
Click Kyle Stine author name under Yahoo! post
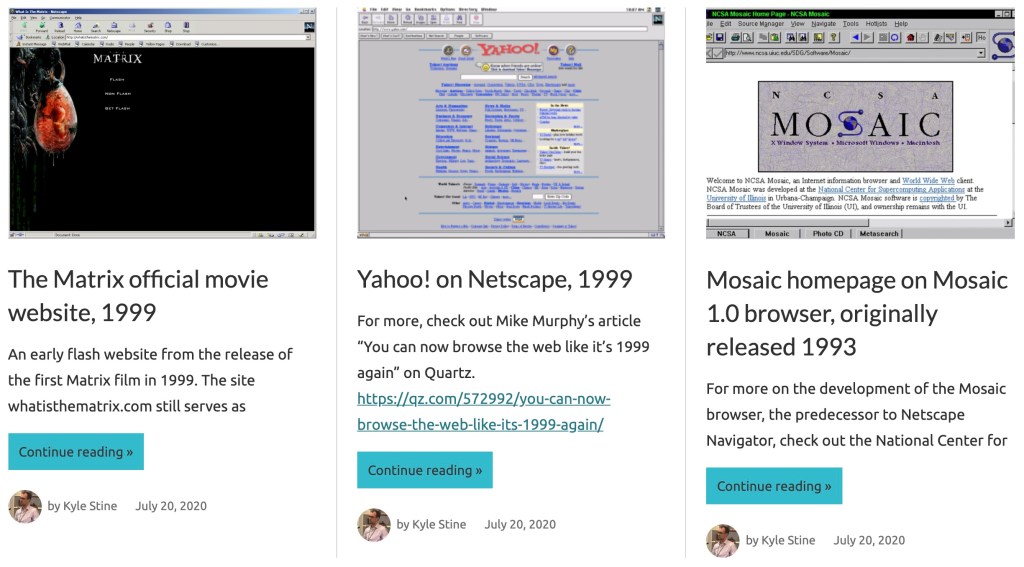(x=439, y=524)
